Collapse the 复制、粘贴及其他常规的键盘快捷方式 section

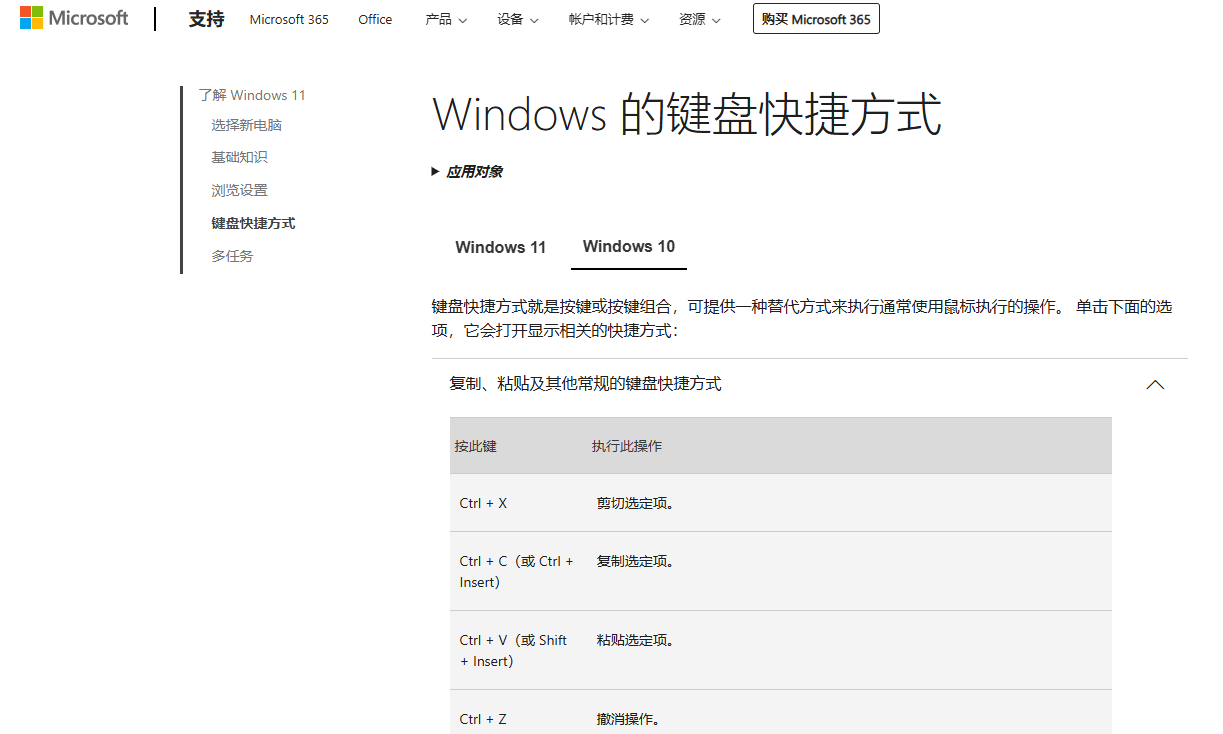click(1155, 384)
